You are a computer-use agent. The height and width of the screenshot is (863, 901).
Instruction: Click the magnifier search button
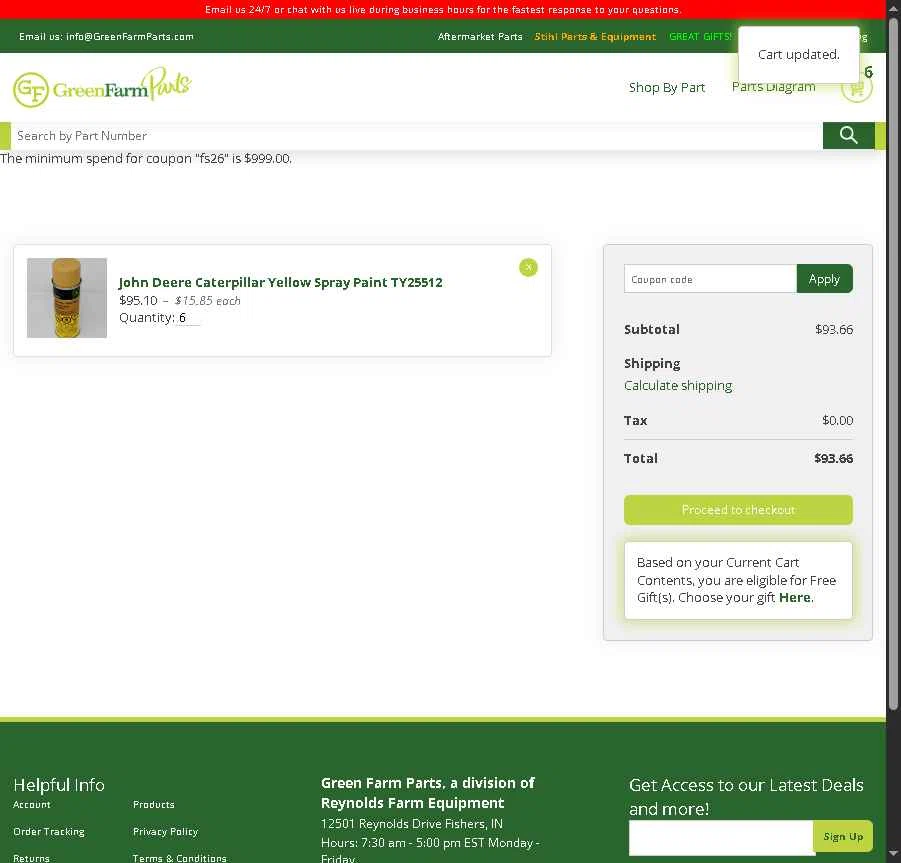click(848, 136)
